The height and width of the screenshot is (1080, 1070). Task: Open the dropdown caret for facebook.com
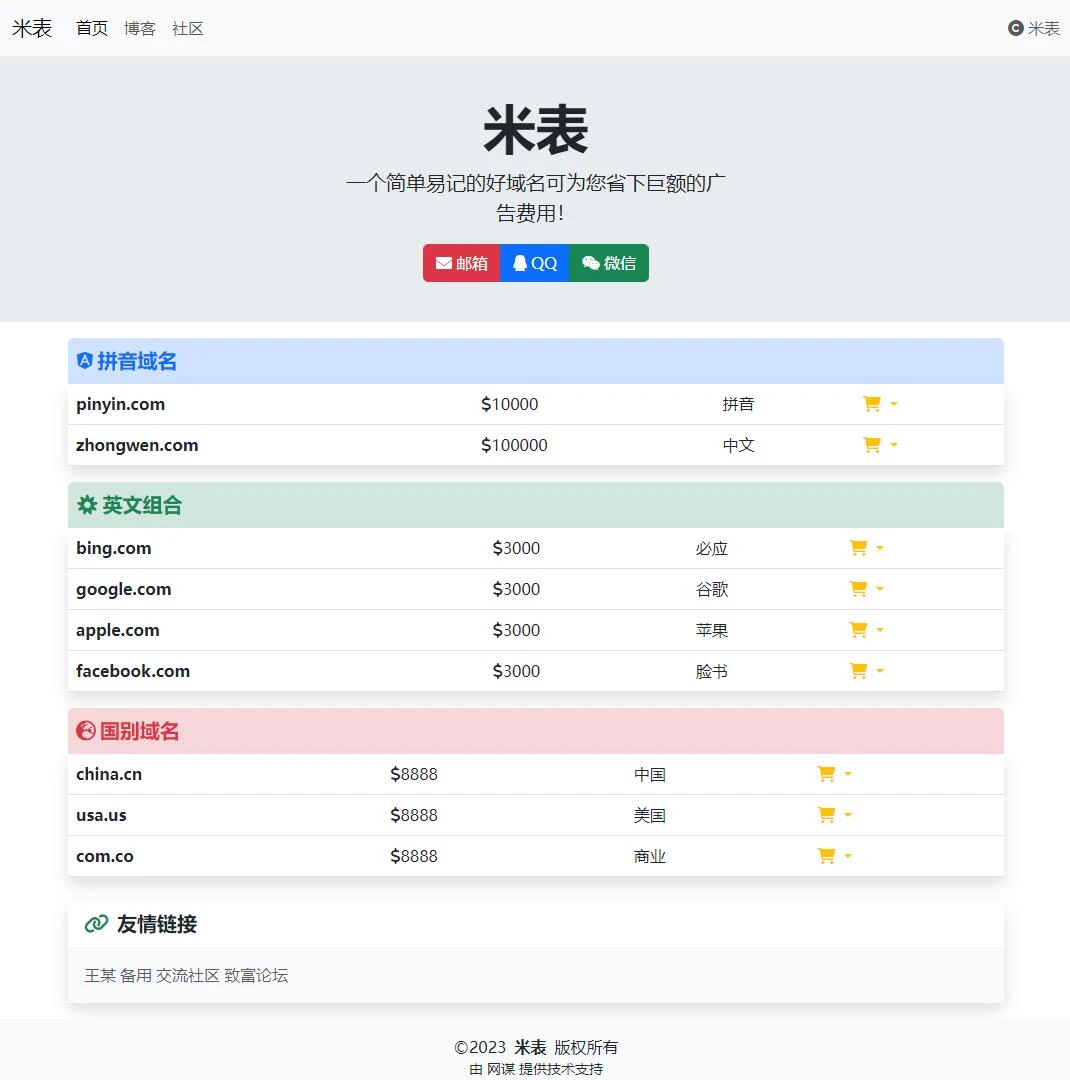(x=880, y=671)
